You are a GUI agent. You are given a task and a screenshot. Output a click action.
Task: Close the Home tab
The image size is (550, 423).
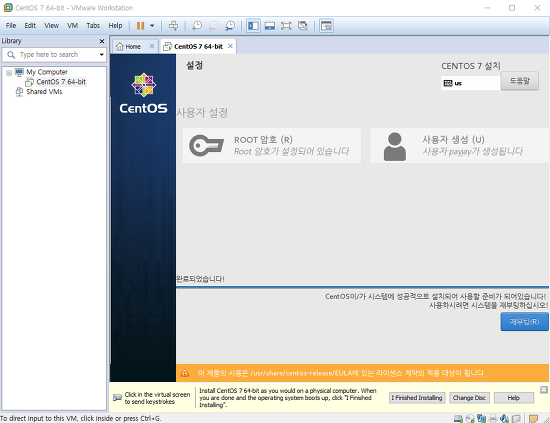pos(152,46)
